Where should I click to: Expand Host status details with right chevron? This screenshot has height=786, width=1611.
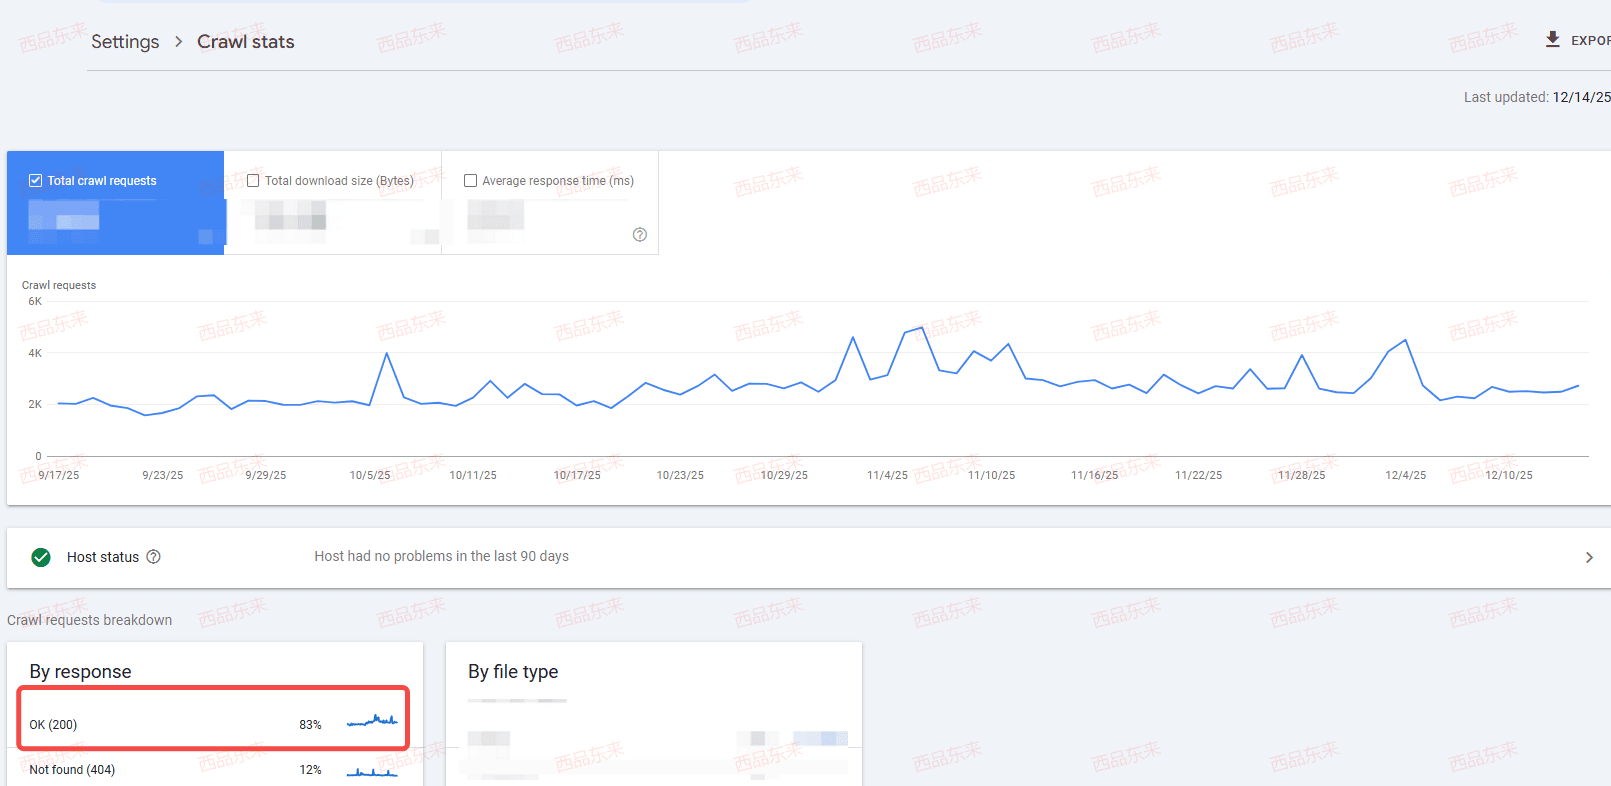tap(1589, 557)
